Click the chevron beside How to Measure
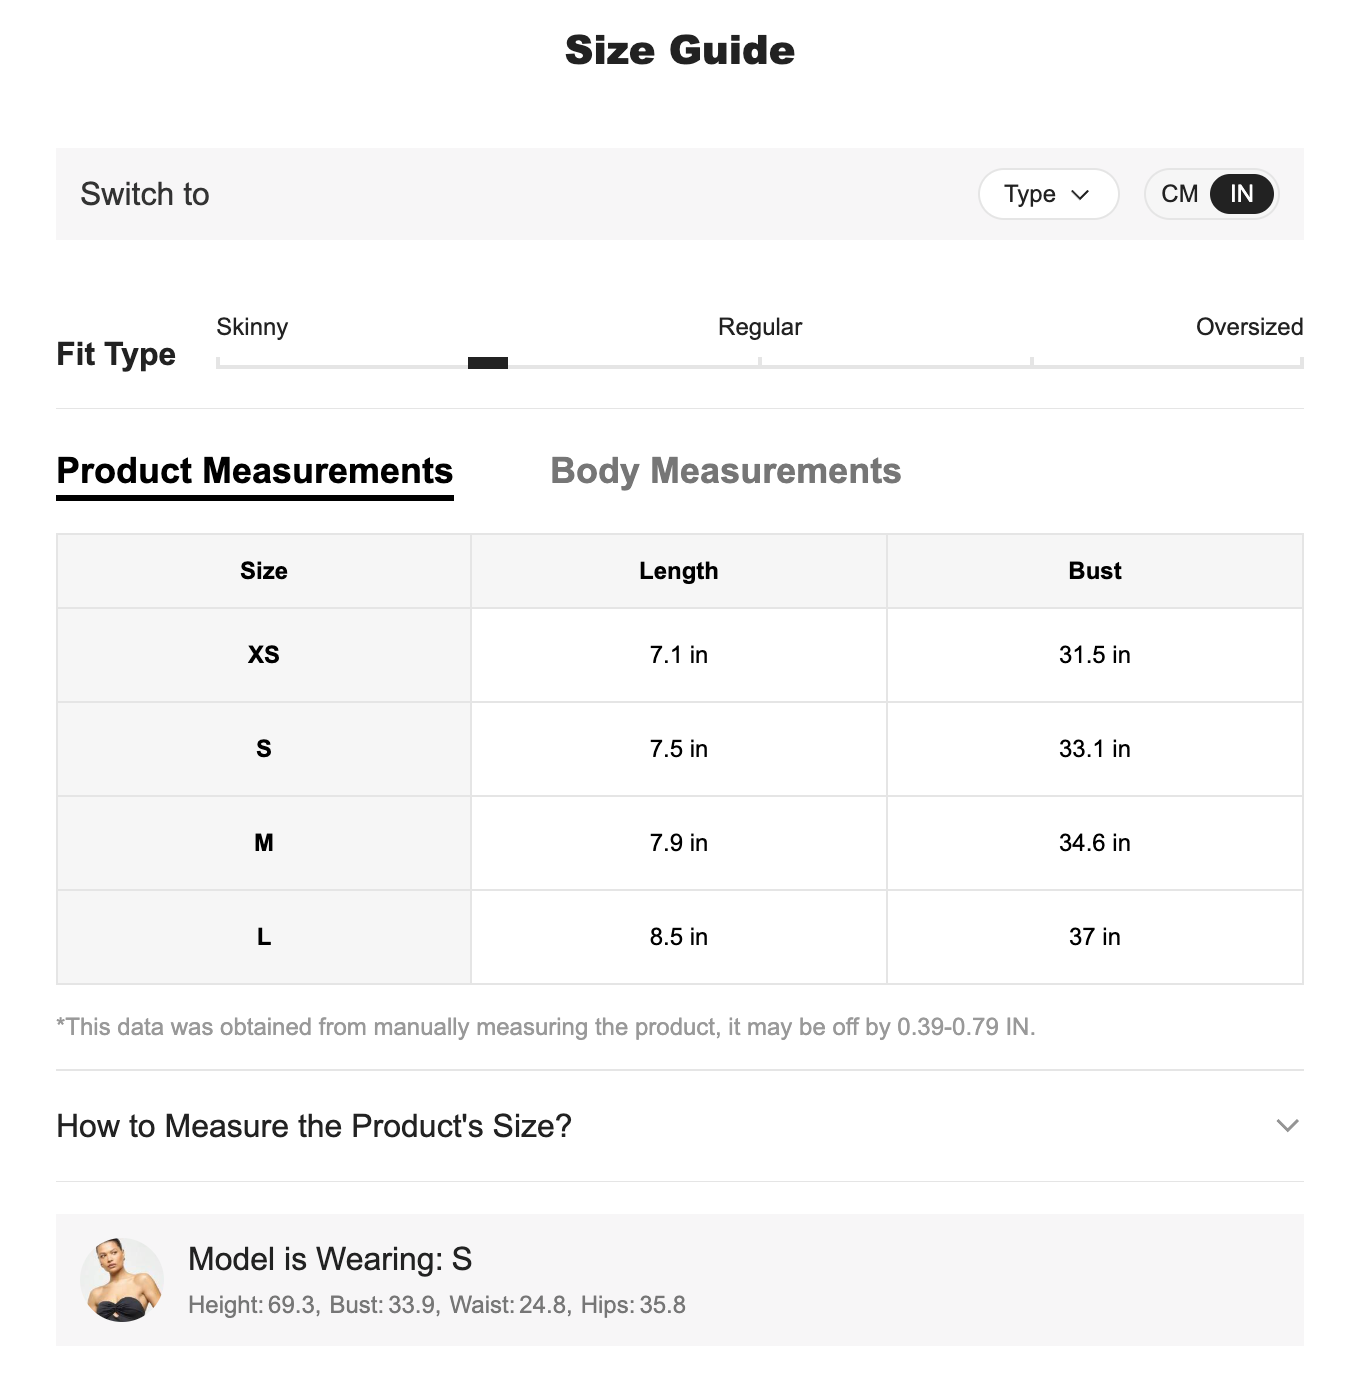 pos(1288,1126)
